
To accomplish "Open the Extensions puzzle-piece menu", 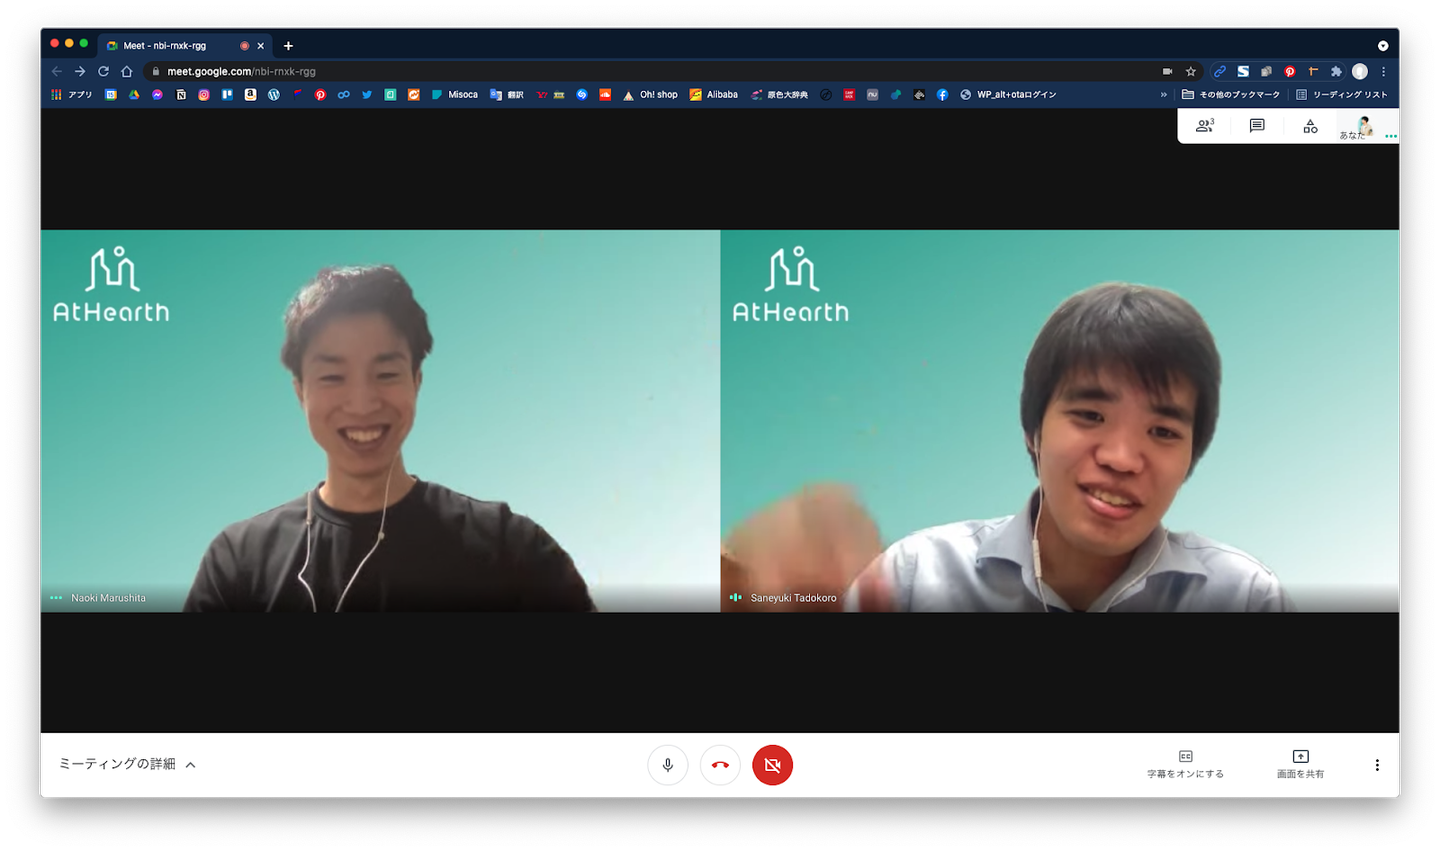I will coord(1336,71).
